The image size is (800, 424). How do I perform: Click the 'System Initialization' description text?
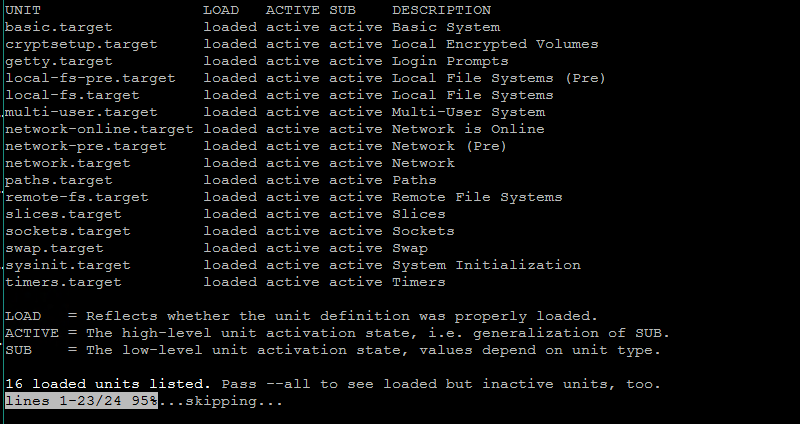pos(486,265)
